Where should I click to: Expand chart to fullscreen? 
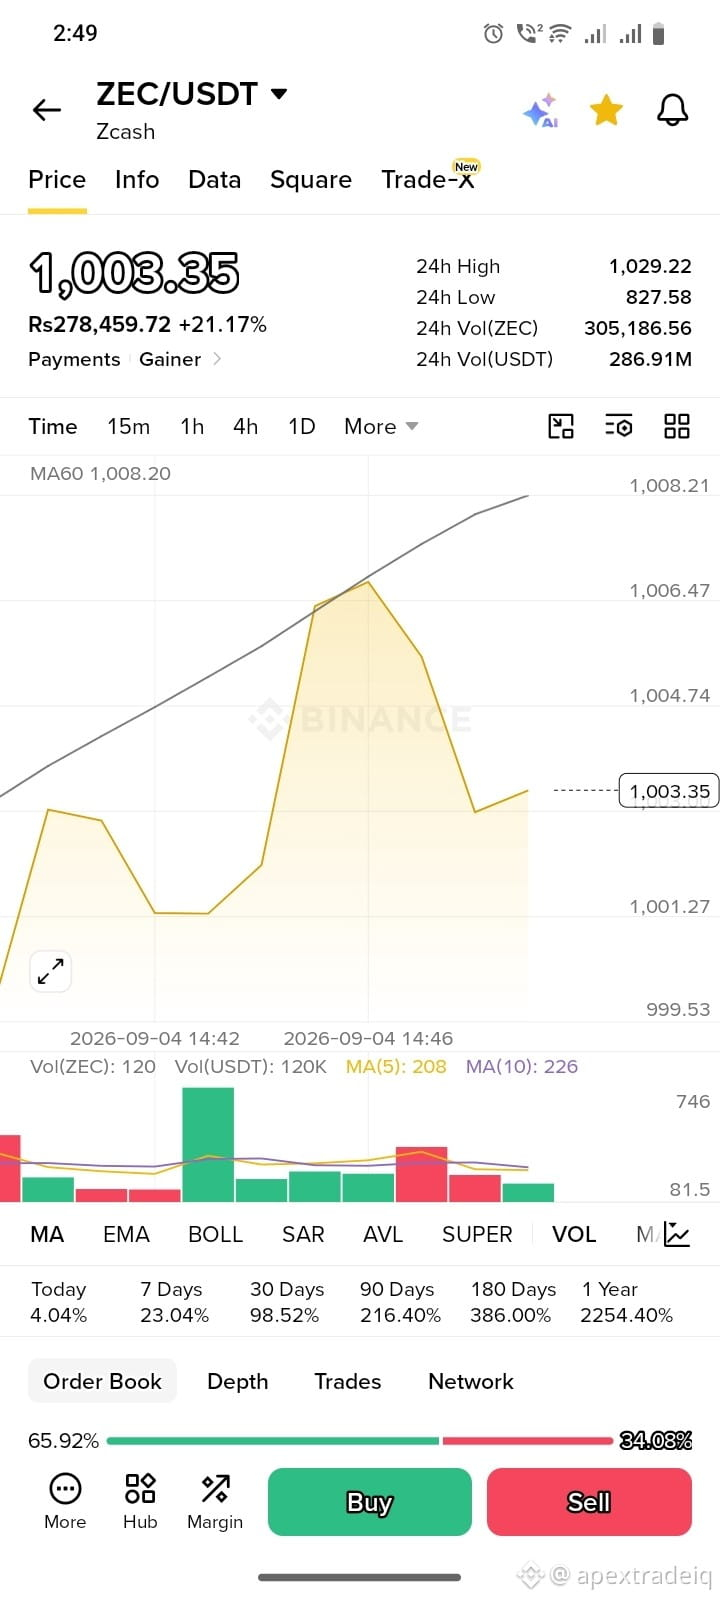pyautogui.click(x=50, y=971)
